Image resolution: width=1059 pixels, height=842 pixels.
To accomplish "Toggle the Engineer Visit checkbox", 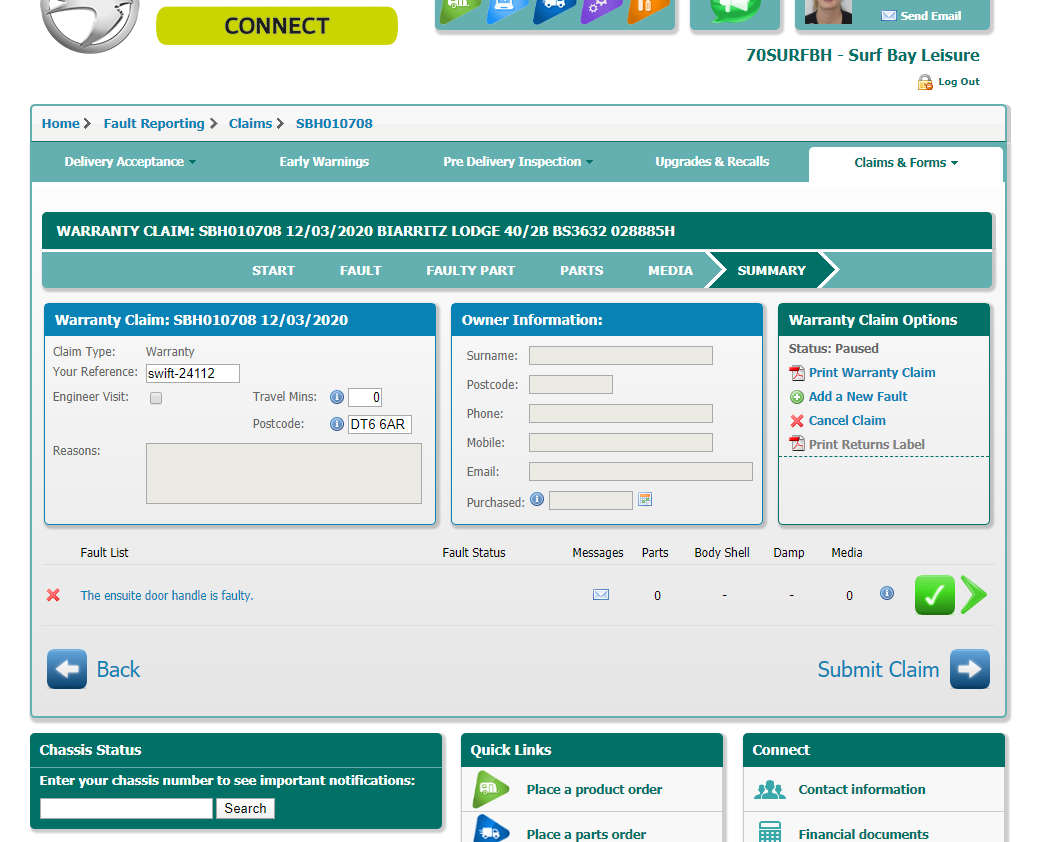I will point(156,398).
